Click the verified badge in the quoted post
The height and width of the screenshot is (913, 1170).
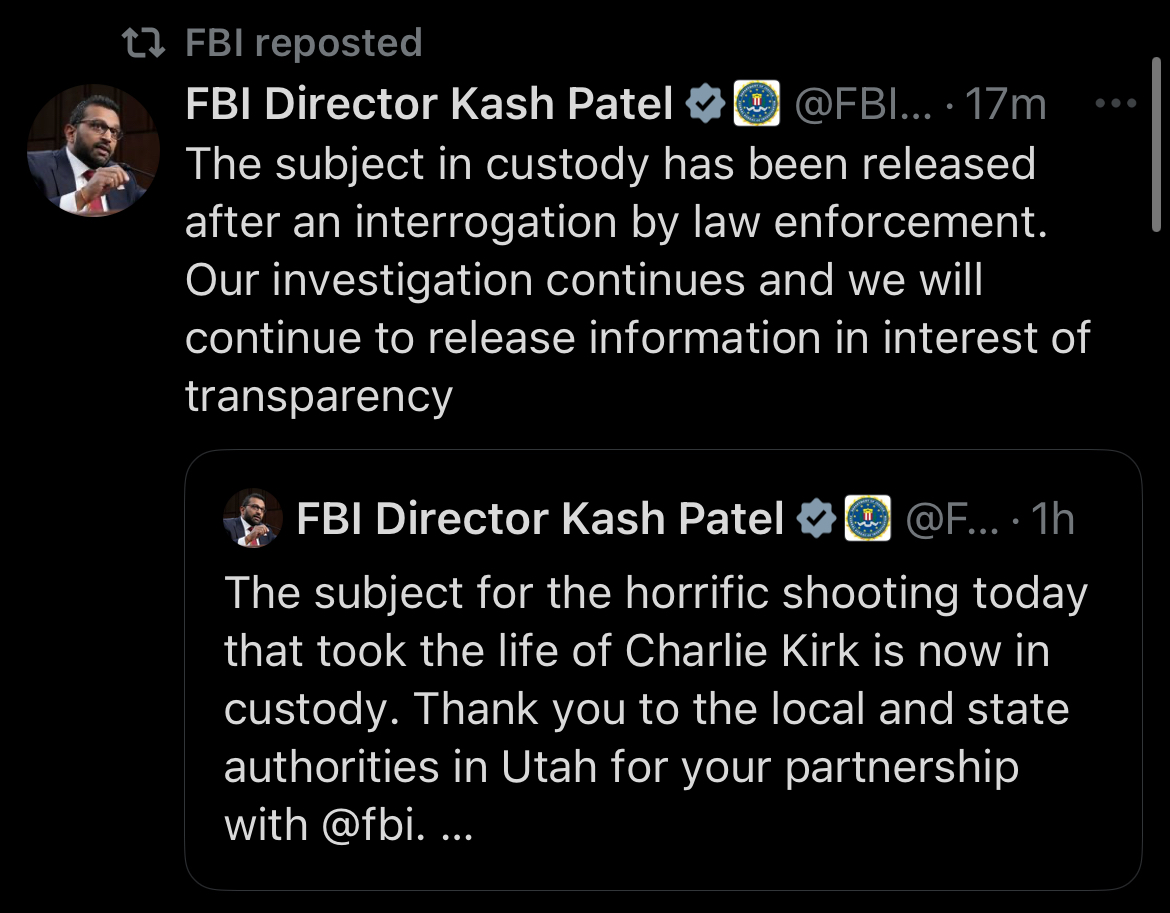[817, 519]
